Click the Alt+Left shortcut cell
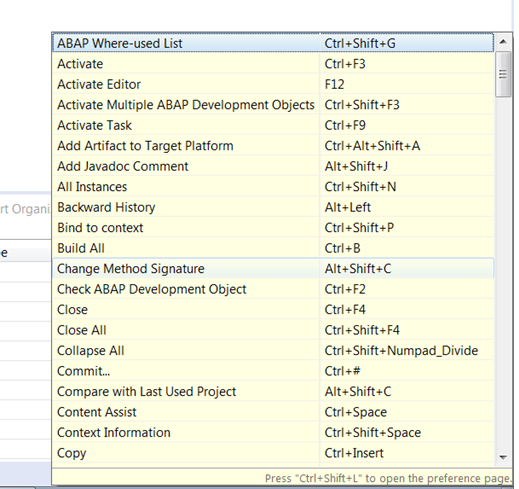The image size is (519, 489). pos(407,207)
